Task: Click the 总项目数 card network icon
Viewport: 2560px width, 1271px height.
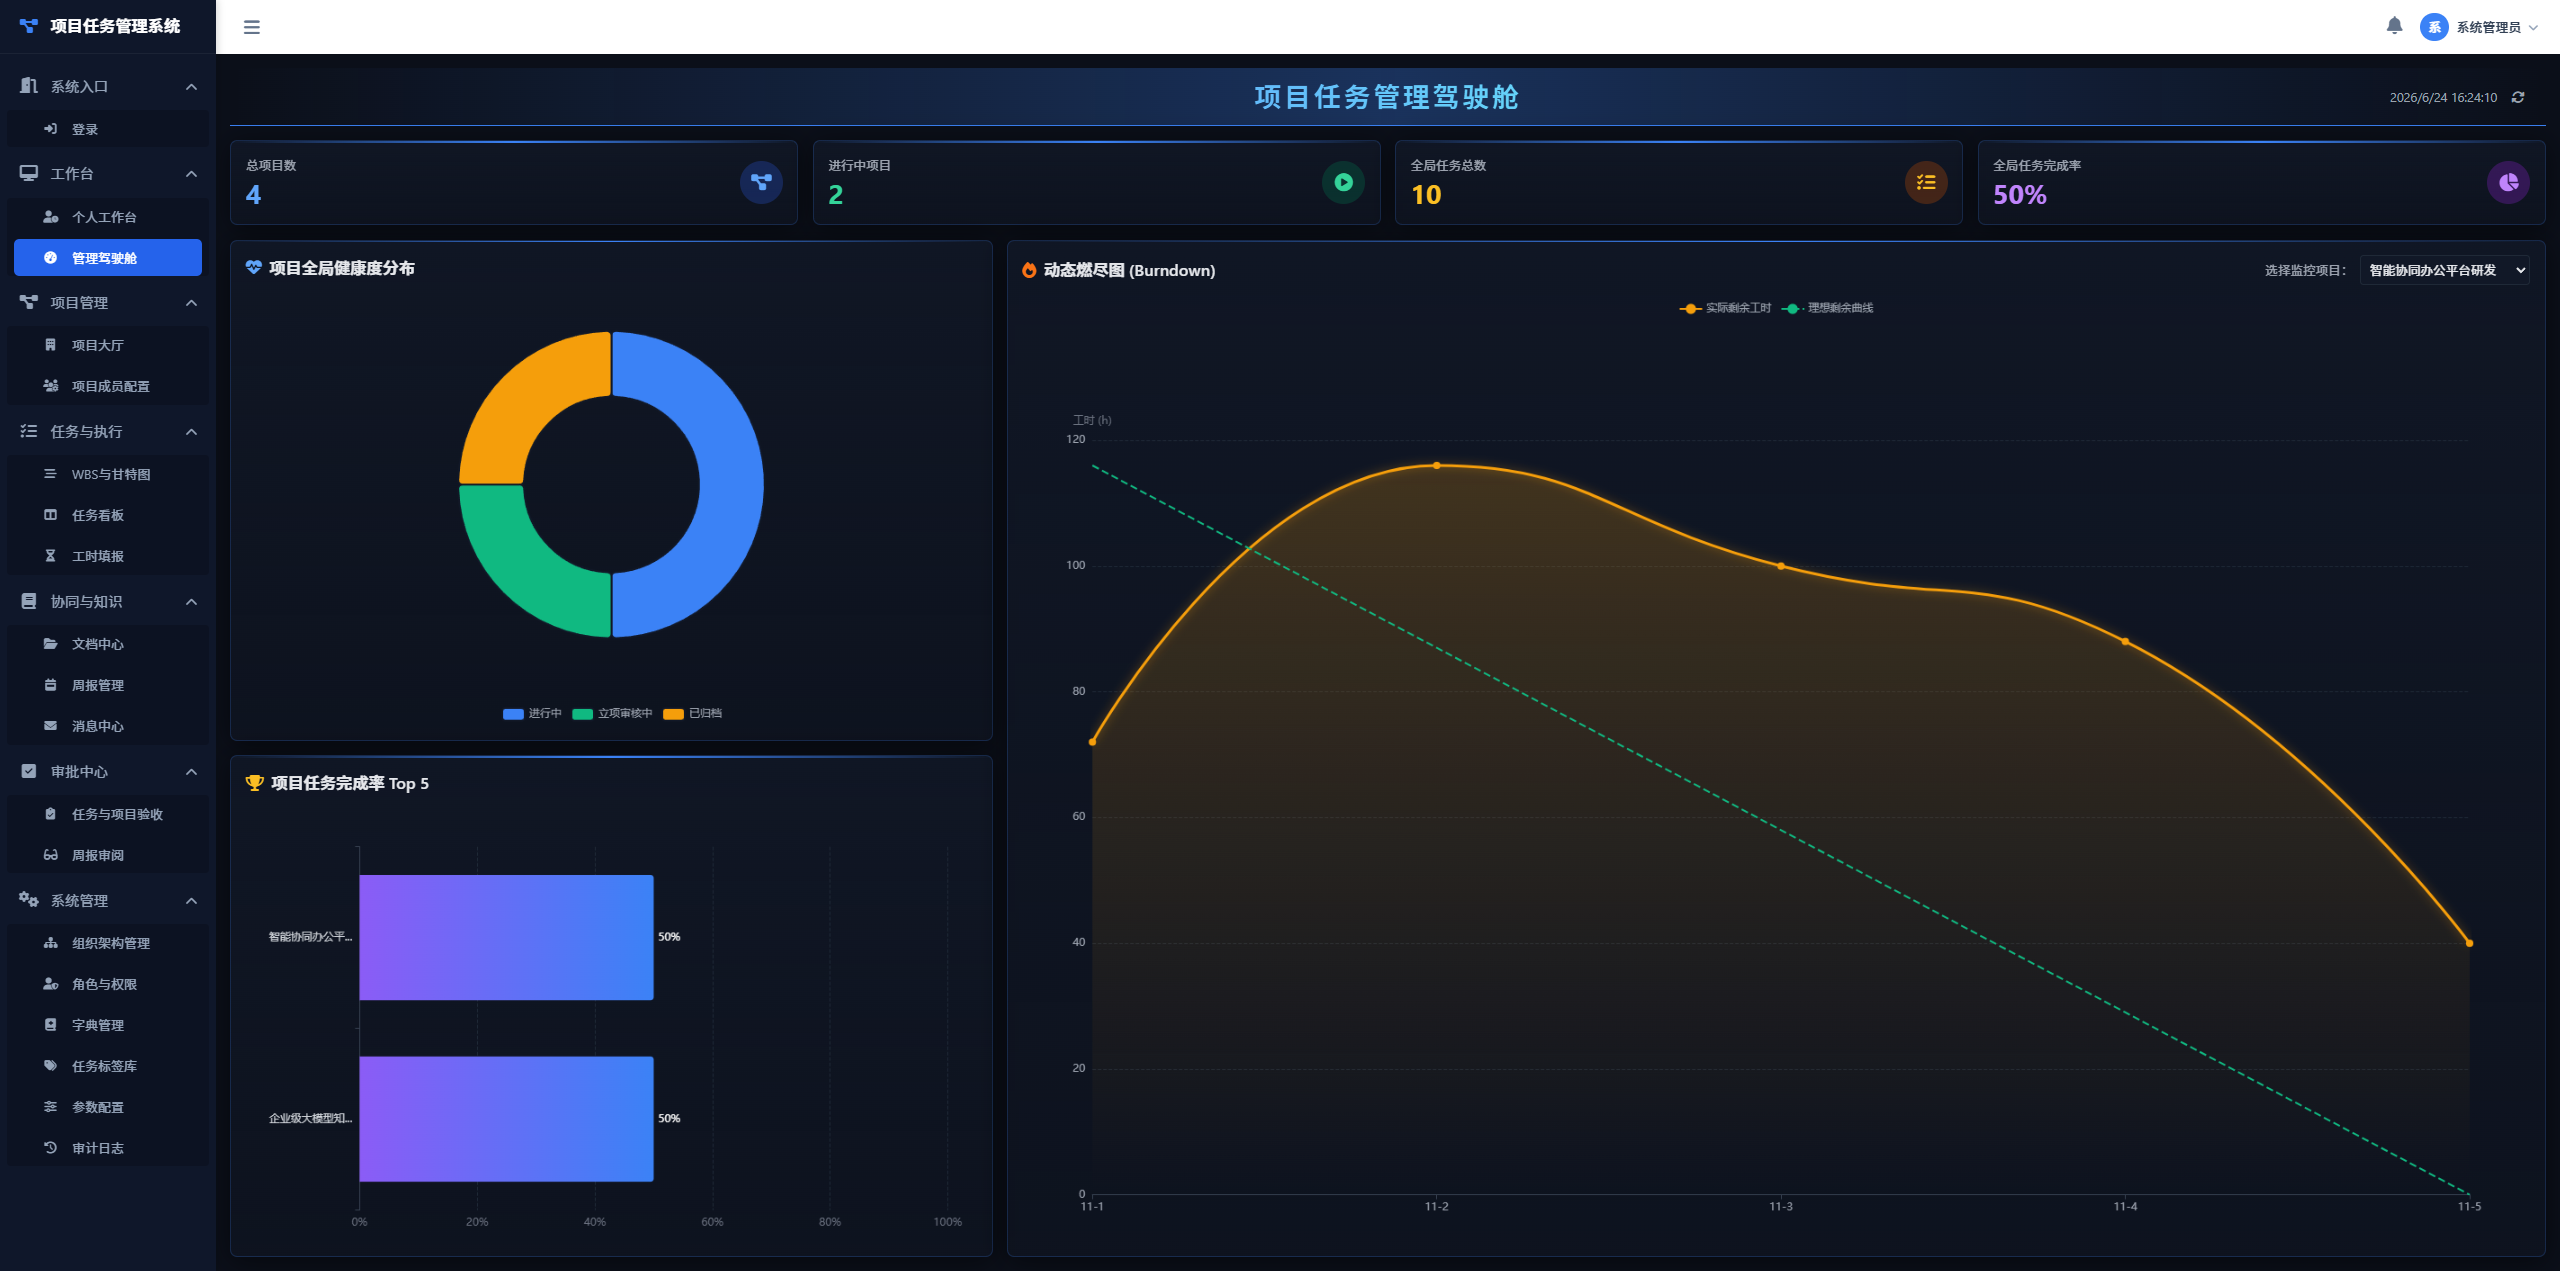Action: pos(761,182)
